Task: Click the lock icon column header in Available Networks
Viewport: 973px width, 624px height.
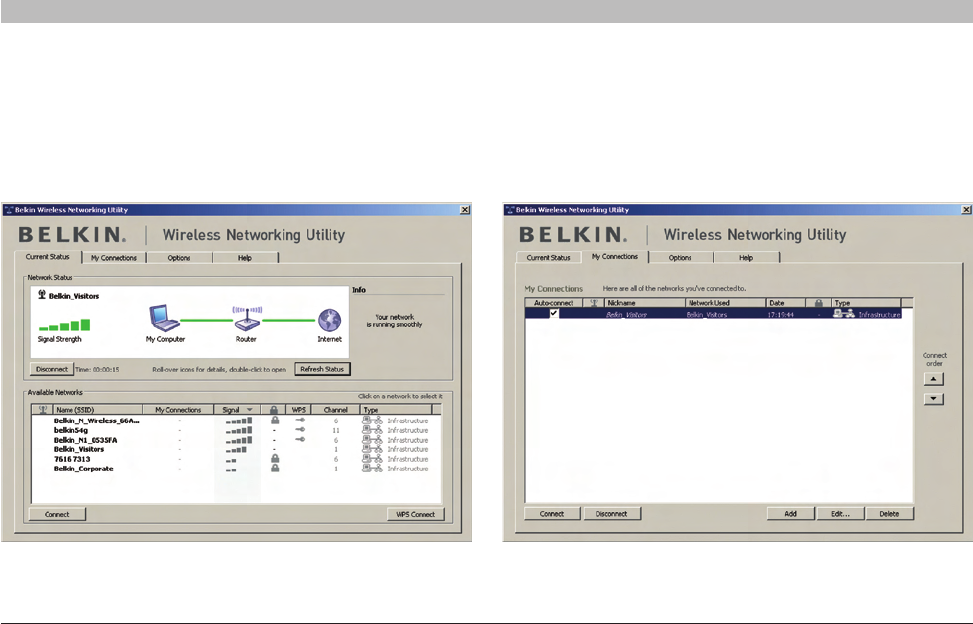Action: (274, 409)
